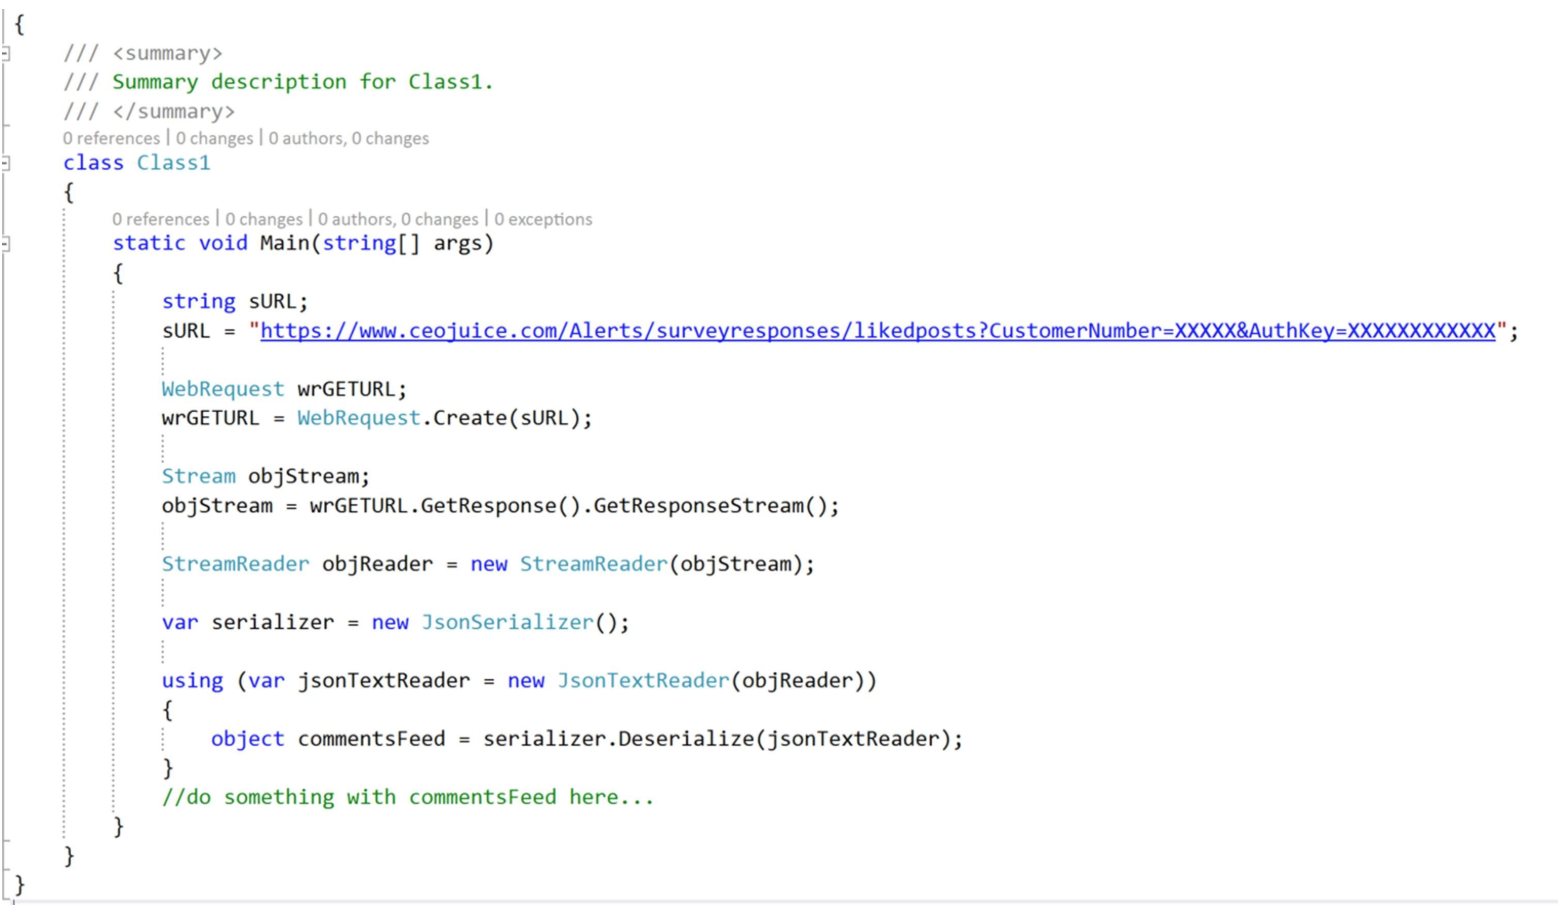
Task: Click 'JsonSerializer()' in serializer line
Action: pyautogui.click(x=519, y=622)
